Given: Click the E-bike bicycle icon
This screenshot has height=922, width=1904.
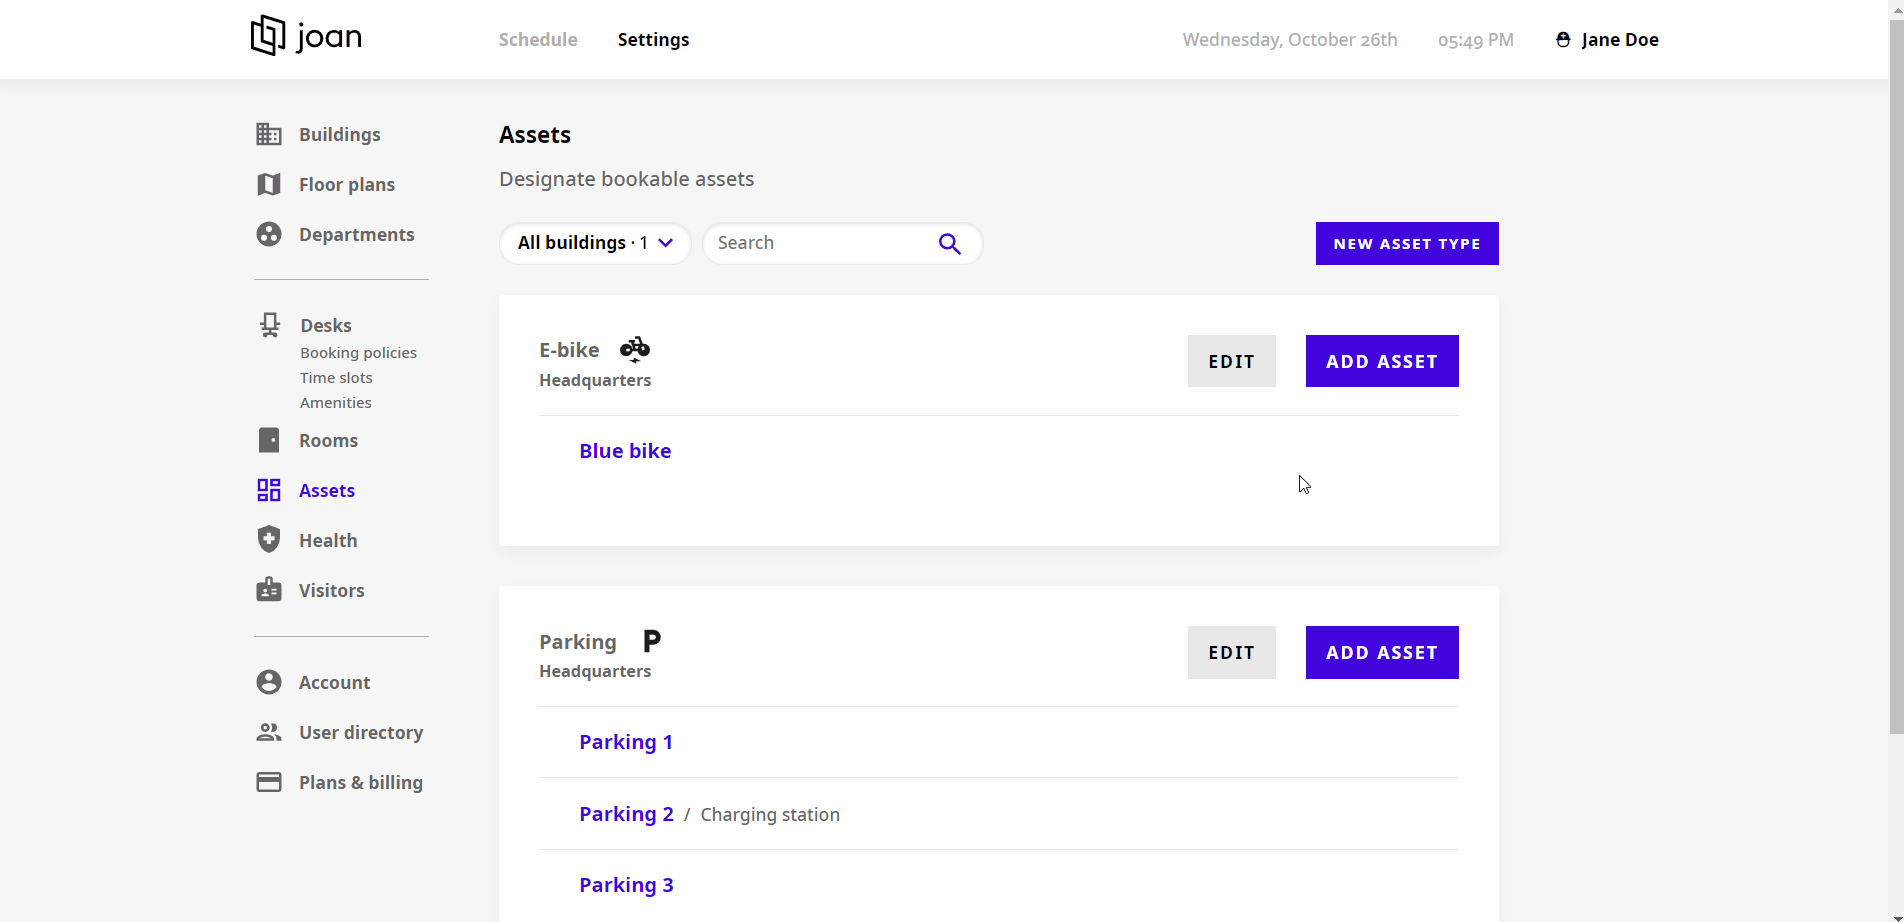Looking at the screenshot, I should pos(635,349).
